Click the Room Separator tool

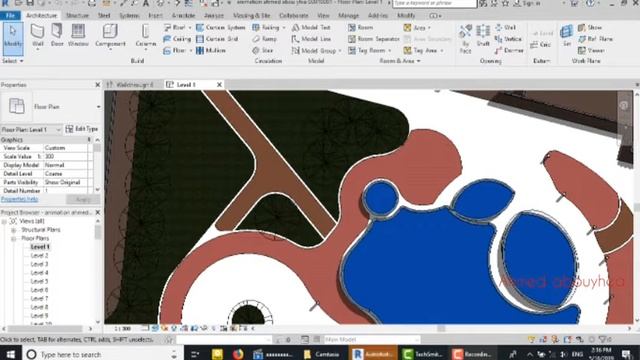pyautogui.click(x=374, y=39)
